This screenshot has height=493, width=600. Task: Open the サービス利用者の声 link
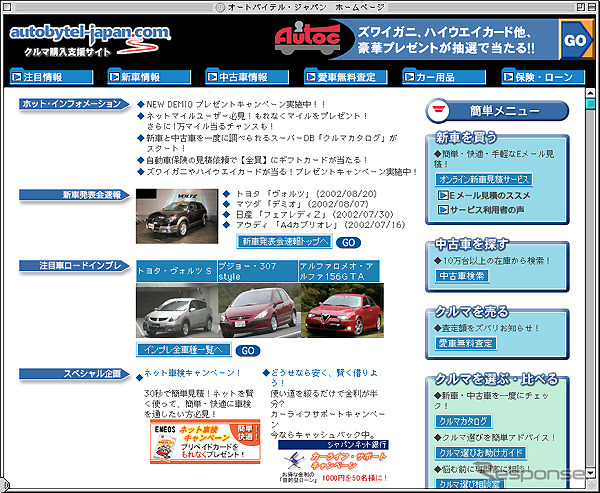pyautogui.click(x=487, y=210)
